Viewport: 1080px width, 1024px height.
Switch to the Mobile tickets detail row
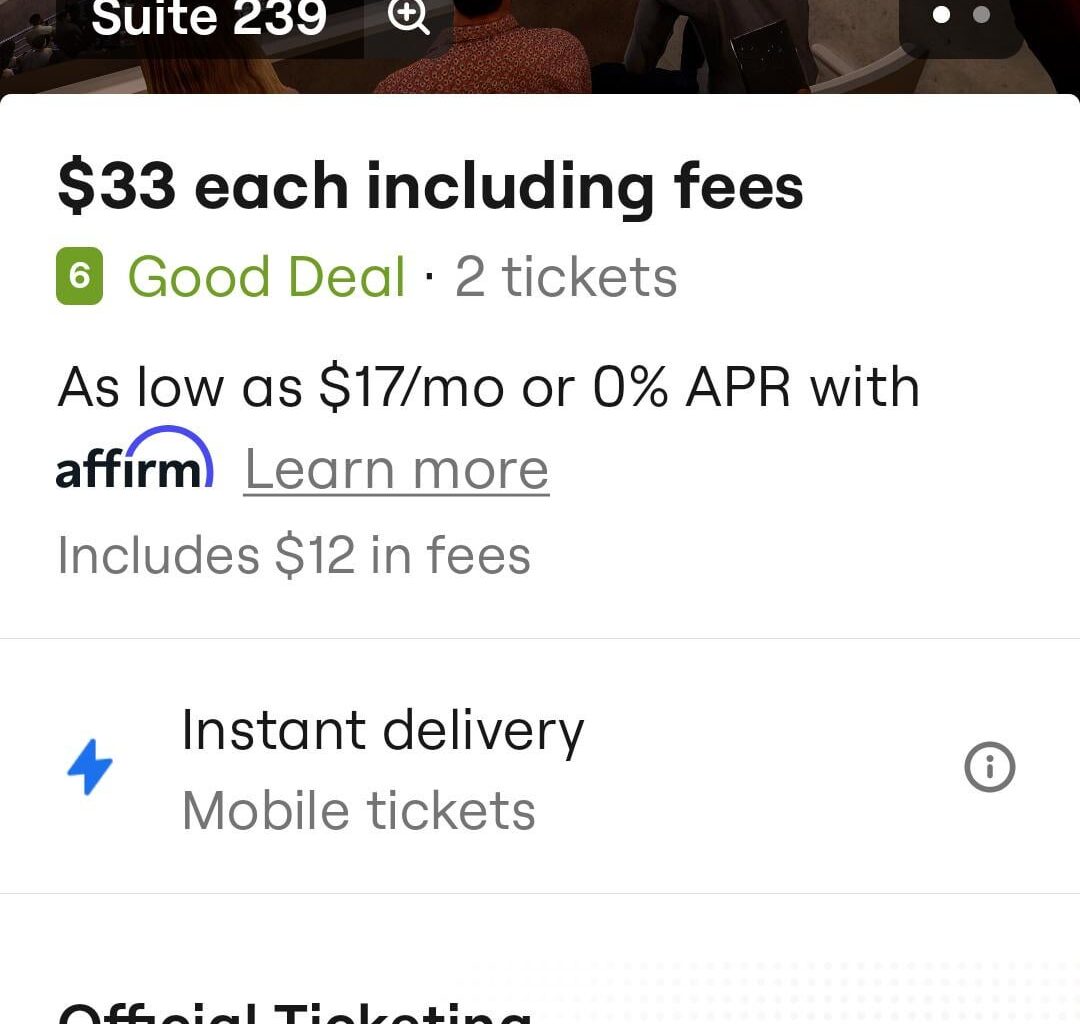coord(359,809)
